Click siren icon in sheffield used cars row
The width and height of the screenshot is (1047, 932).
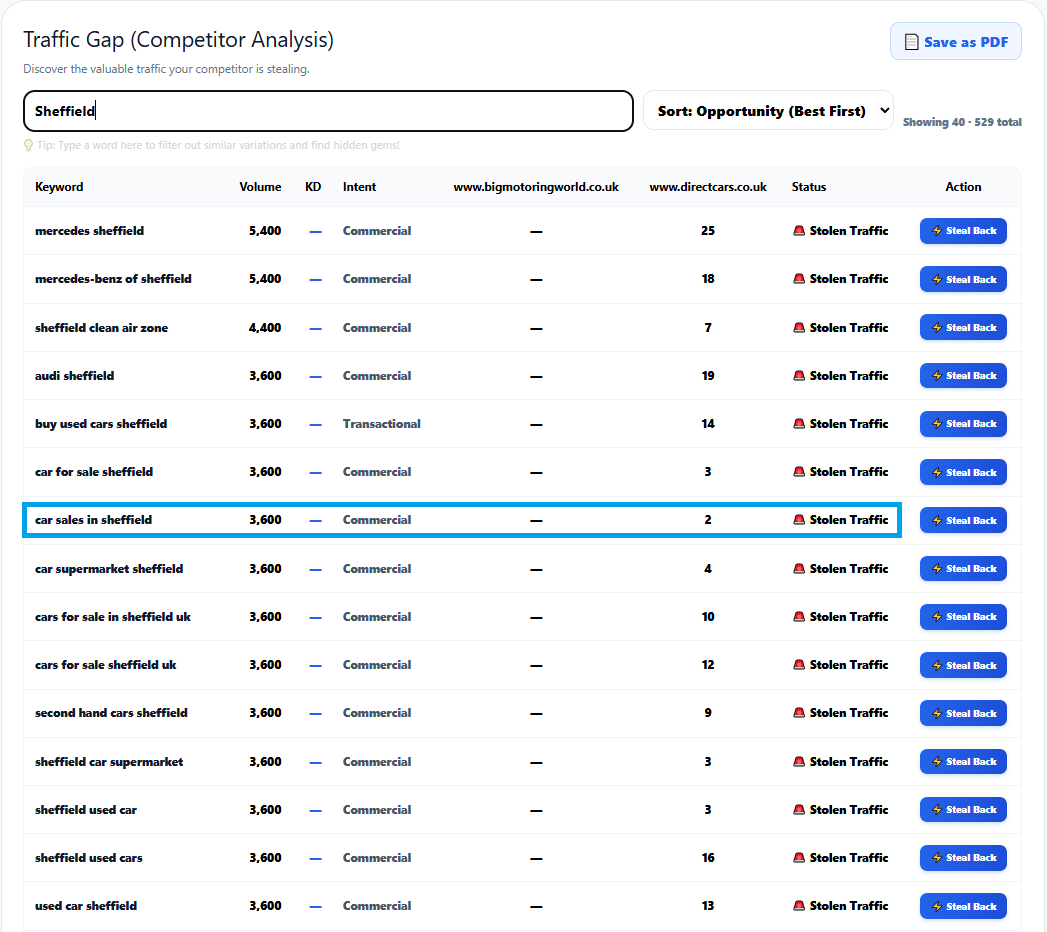pos(799,858)
